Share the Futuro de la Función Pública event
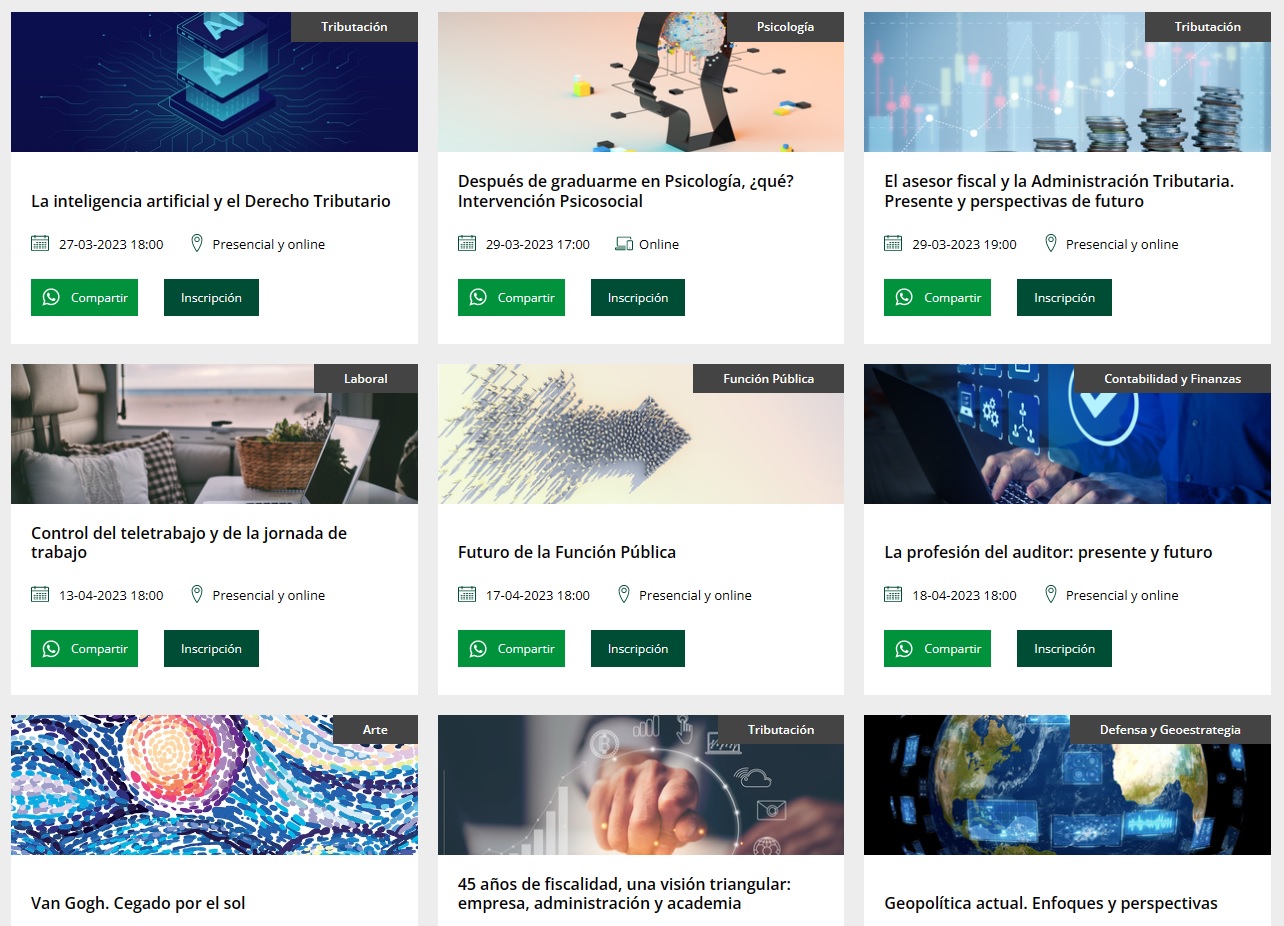 511,649
